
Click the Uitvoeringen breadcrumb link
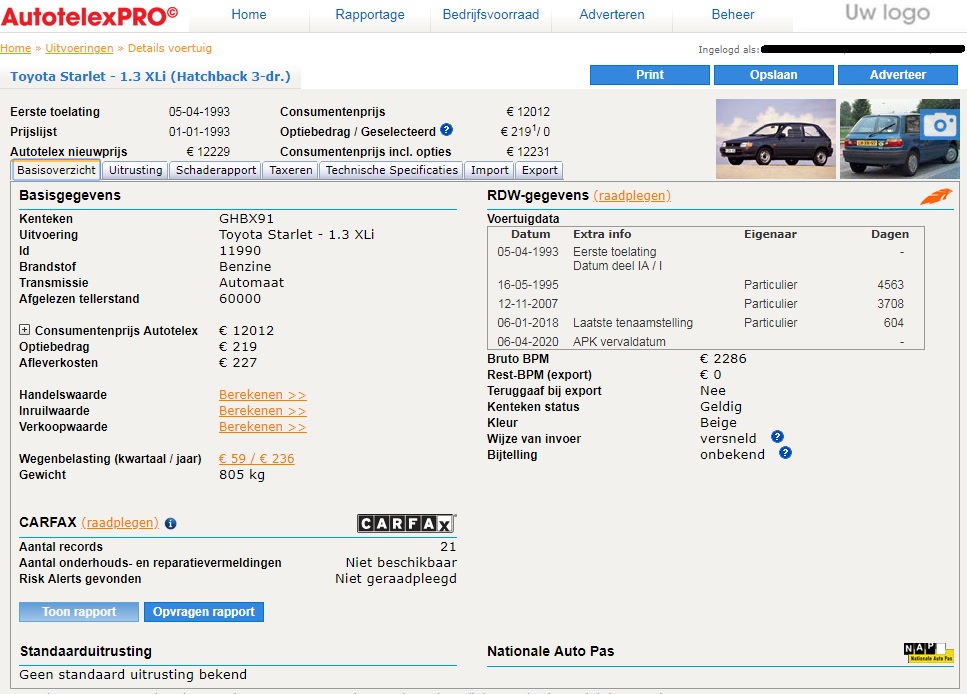point(79,48)
